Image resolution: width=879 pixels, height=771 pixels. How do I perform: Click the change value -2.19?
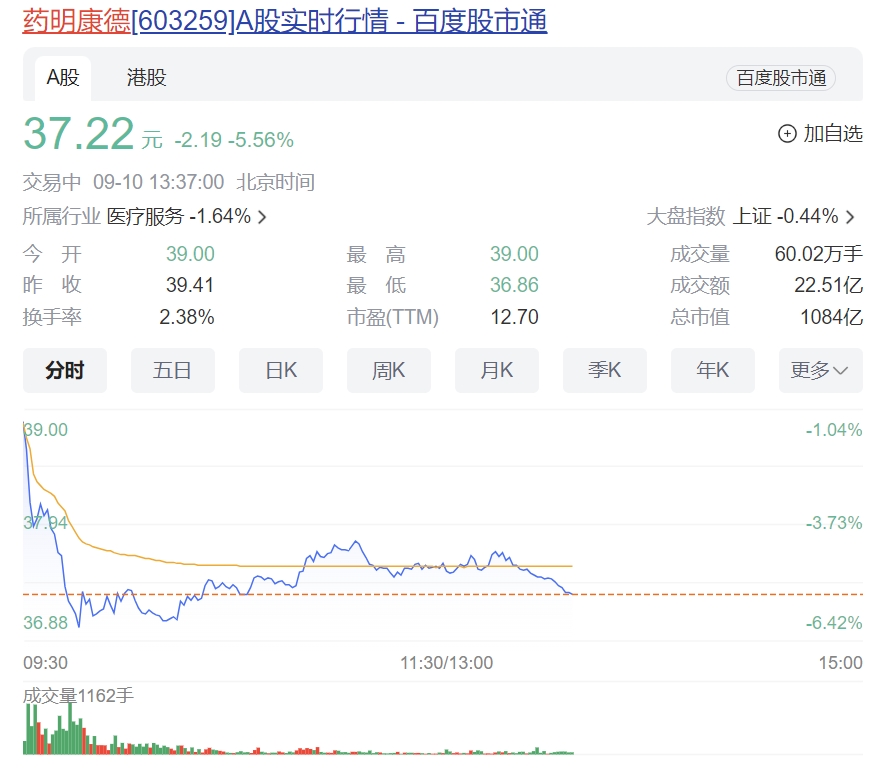(x=198, y=140)
